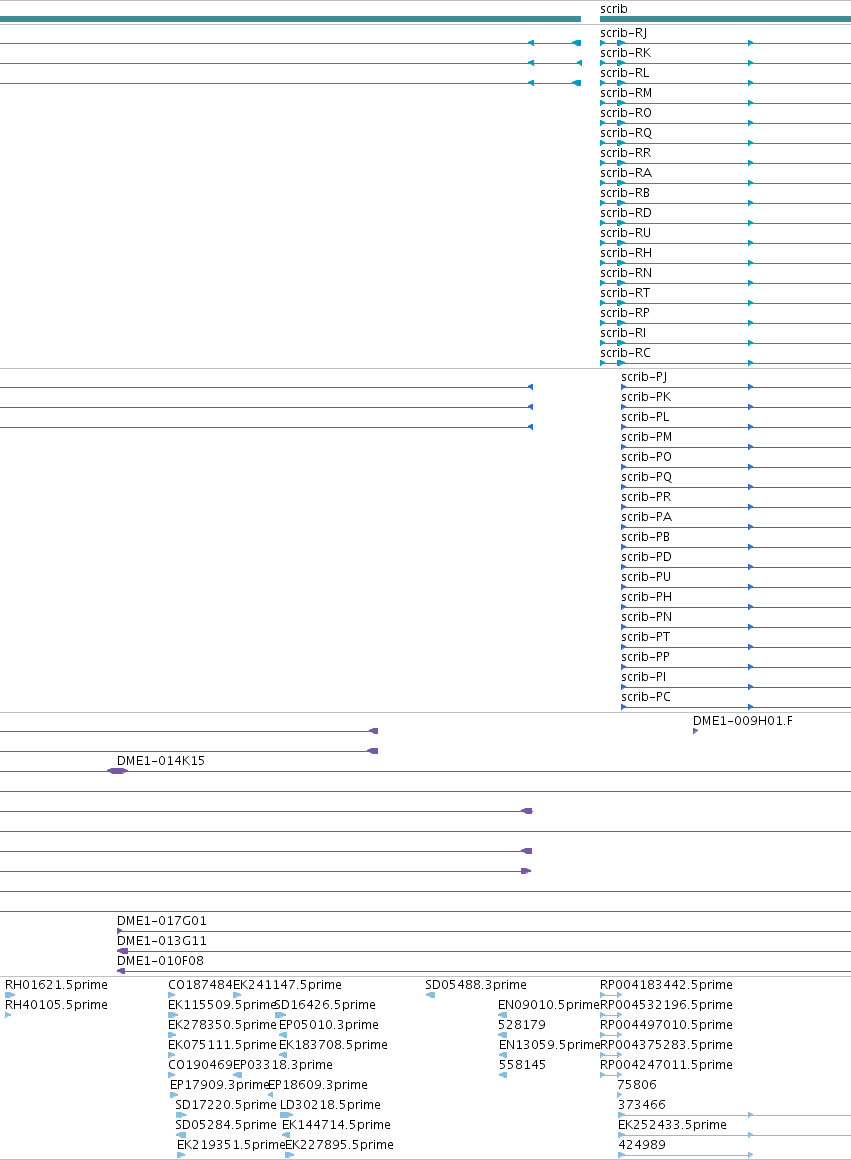The height and width of the screenshot is (1160, 851).
Task: Select the scrib-RB transcript
Action: click(625, 192)
